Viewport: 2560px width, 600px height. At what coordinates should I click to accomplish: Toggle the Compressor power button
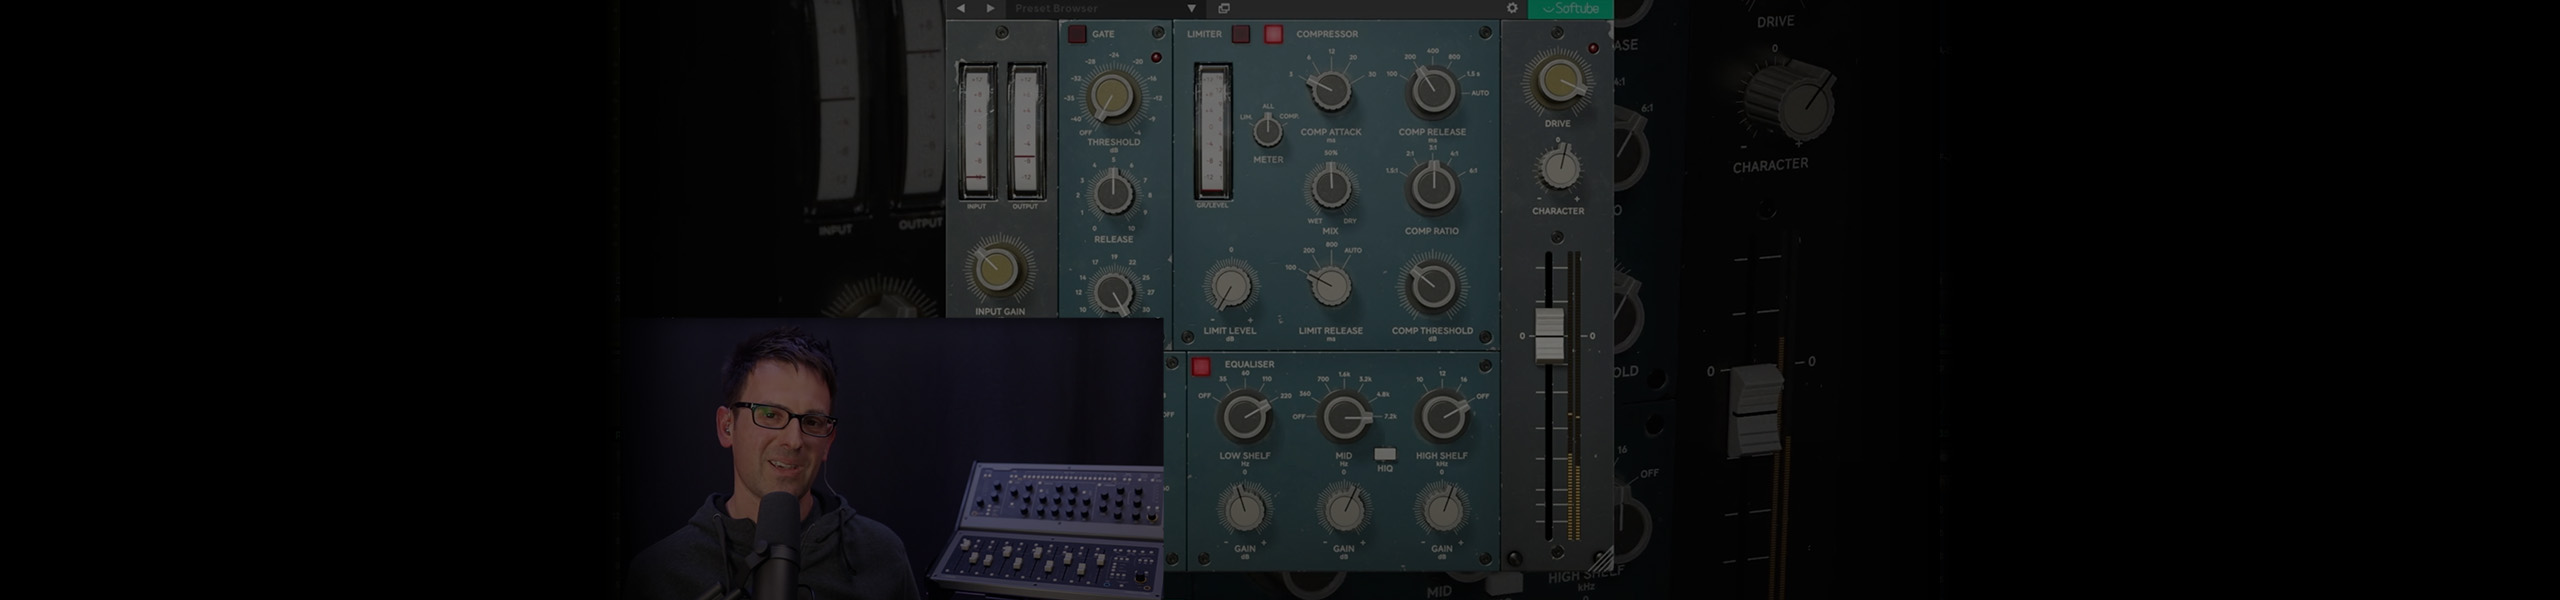coord(1273,34)
